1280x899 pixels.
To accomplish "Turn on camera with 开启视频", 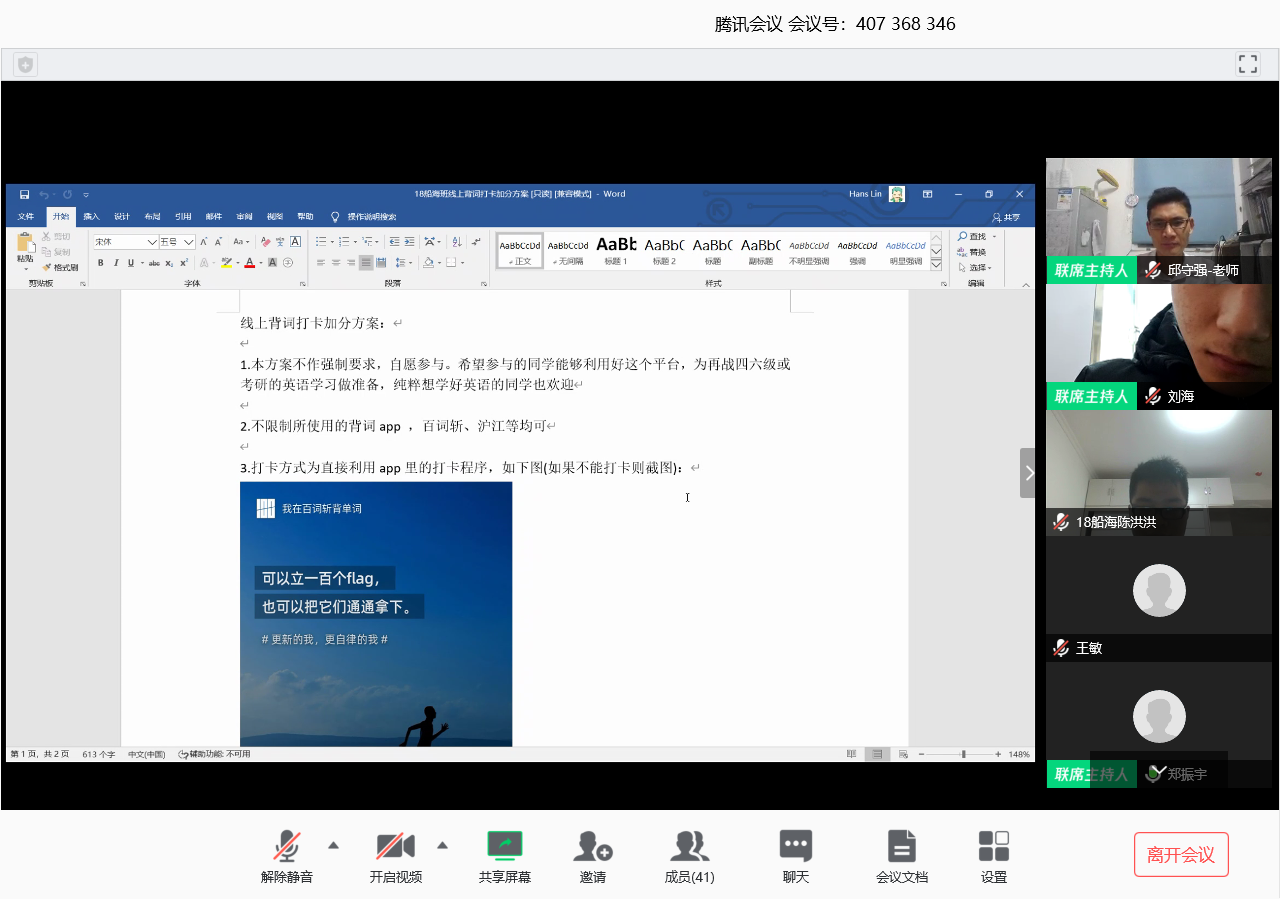I will [x=395, y=848].
